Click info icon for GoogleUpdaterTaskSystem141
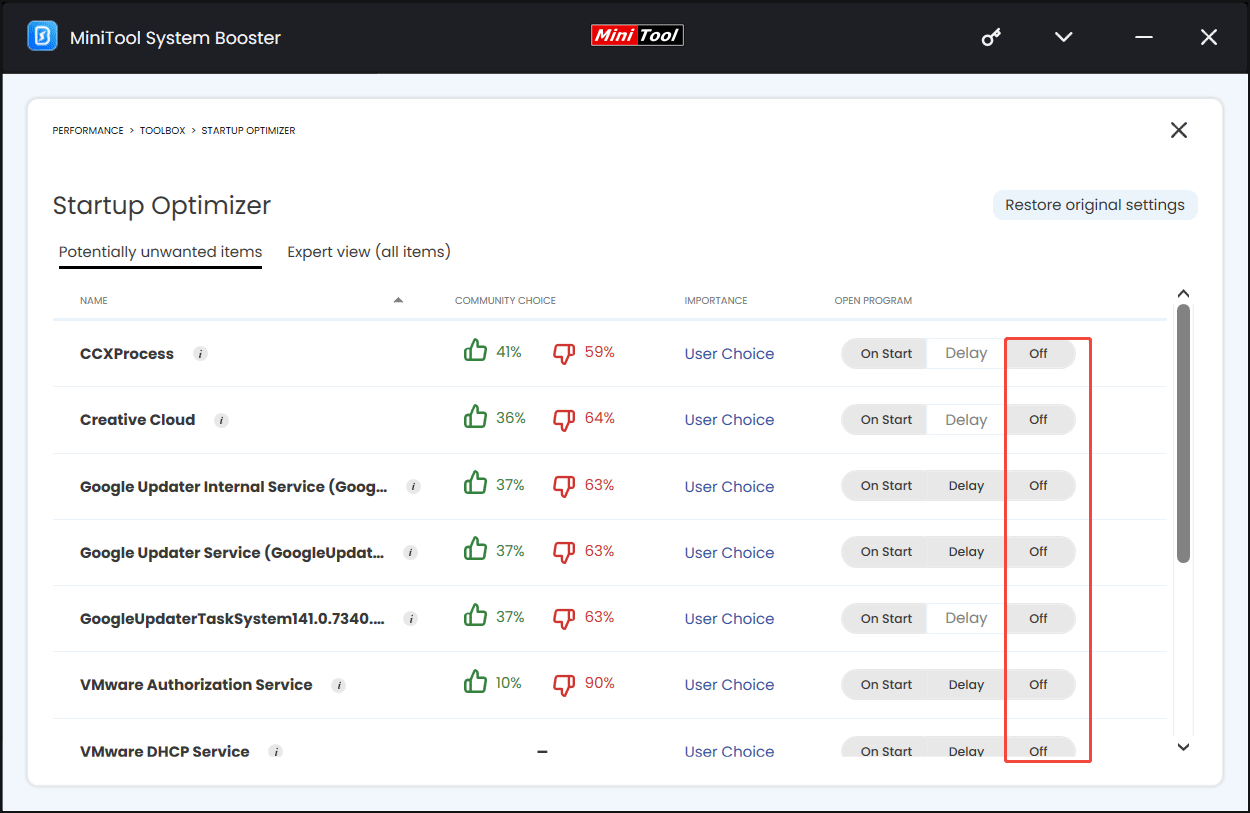Screen dimensions: 1250x813 (x=411, y=619)
